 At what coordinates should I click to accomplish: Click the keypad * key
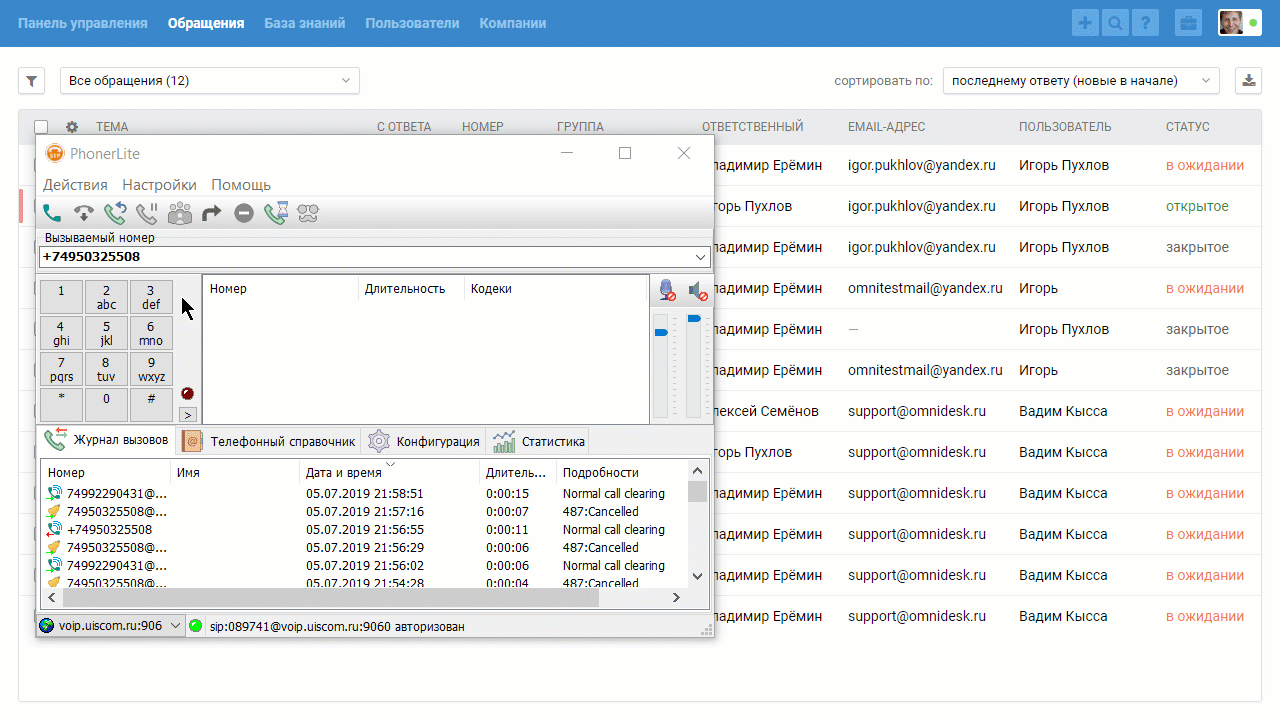tap(61, 405)
